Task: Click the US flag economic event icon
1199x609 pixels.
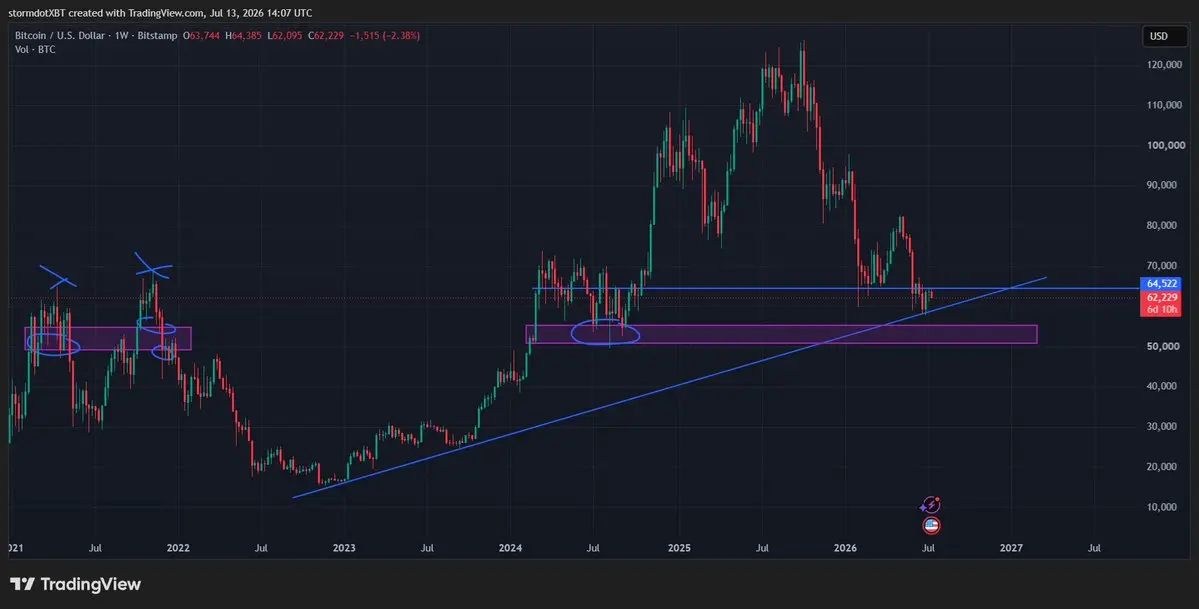Action: point(931,526)
